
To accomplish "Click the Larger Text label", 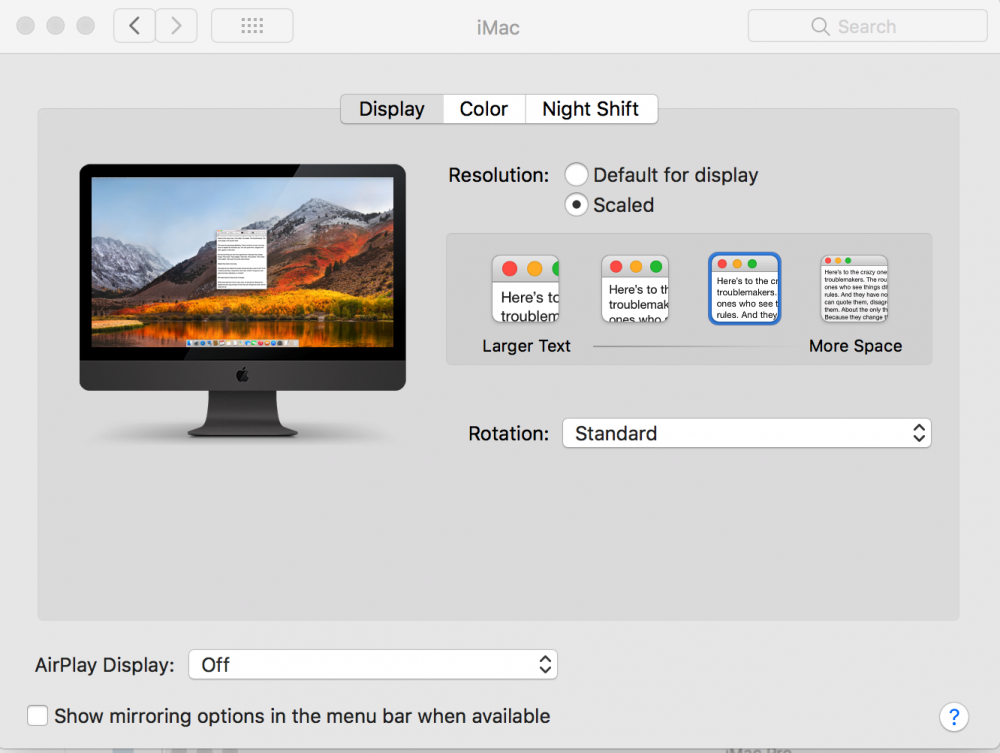I will click(x=526, y=346).
